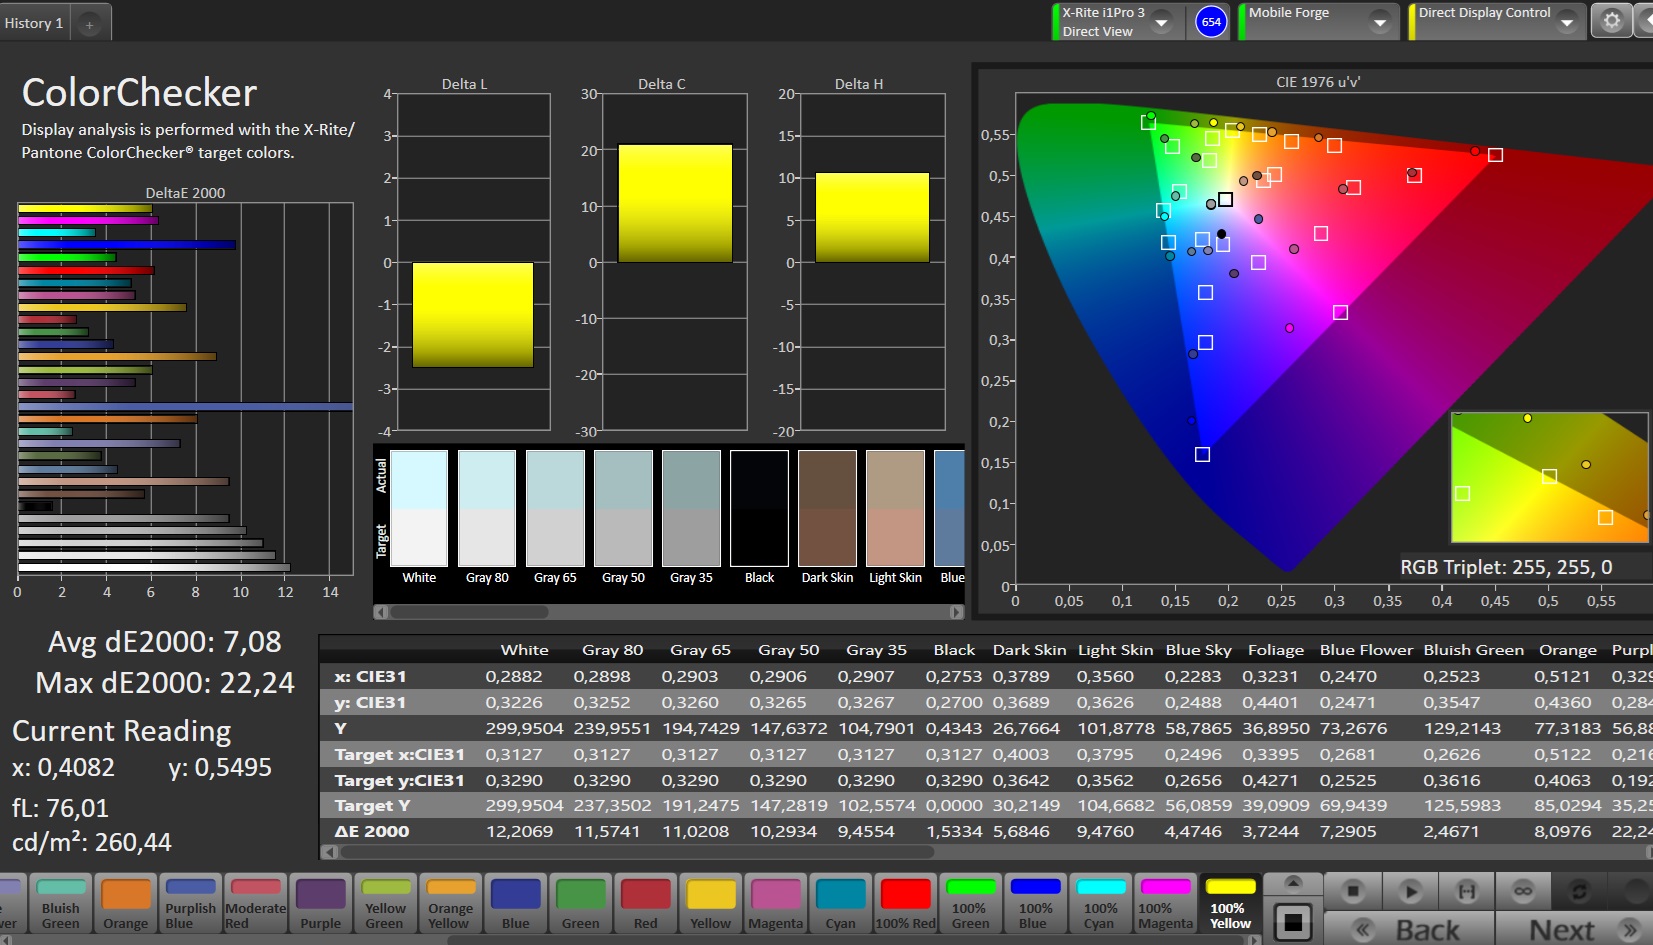The width and height of the screenshot is (1653, 945).
Task: Click the Avg dE2000: 7,08 readout
Action: (165, 642)
